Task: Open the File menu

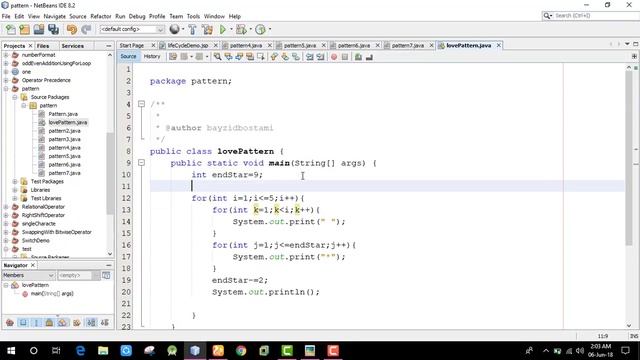Action: click(6, 16)
